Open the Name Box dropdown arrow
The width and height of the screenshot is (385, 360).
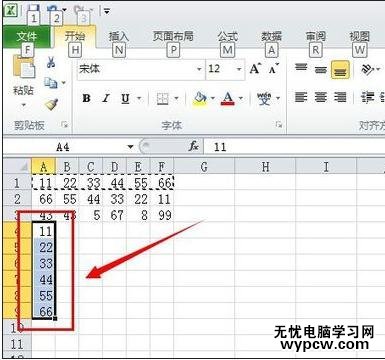coord(130,147)
